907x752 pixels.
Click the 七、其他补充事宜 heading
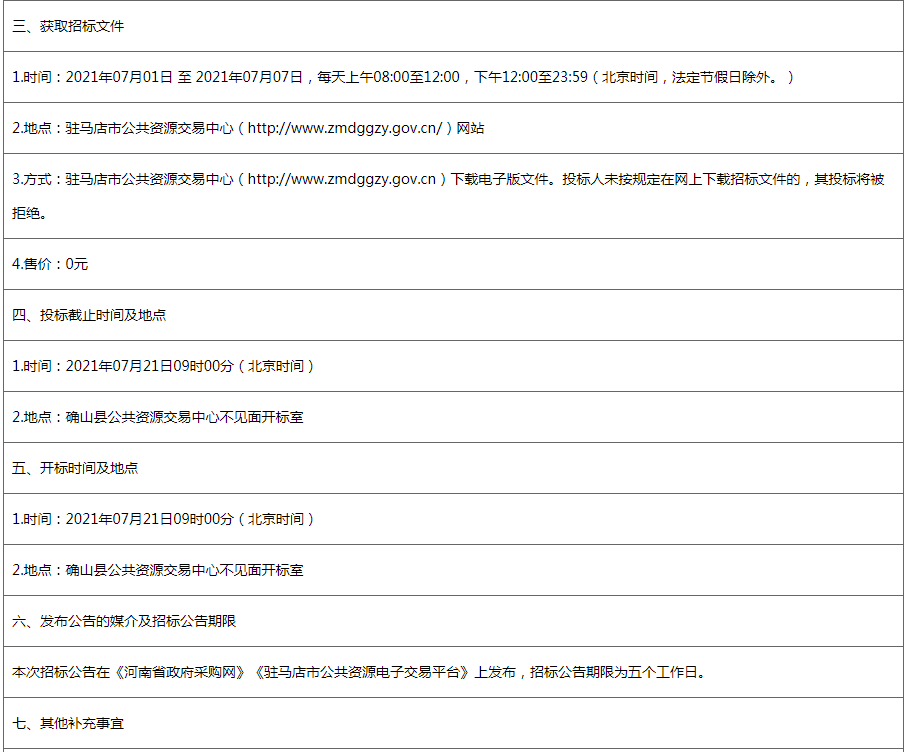coord(68,723)
